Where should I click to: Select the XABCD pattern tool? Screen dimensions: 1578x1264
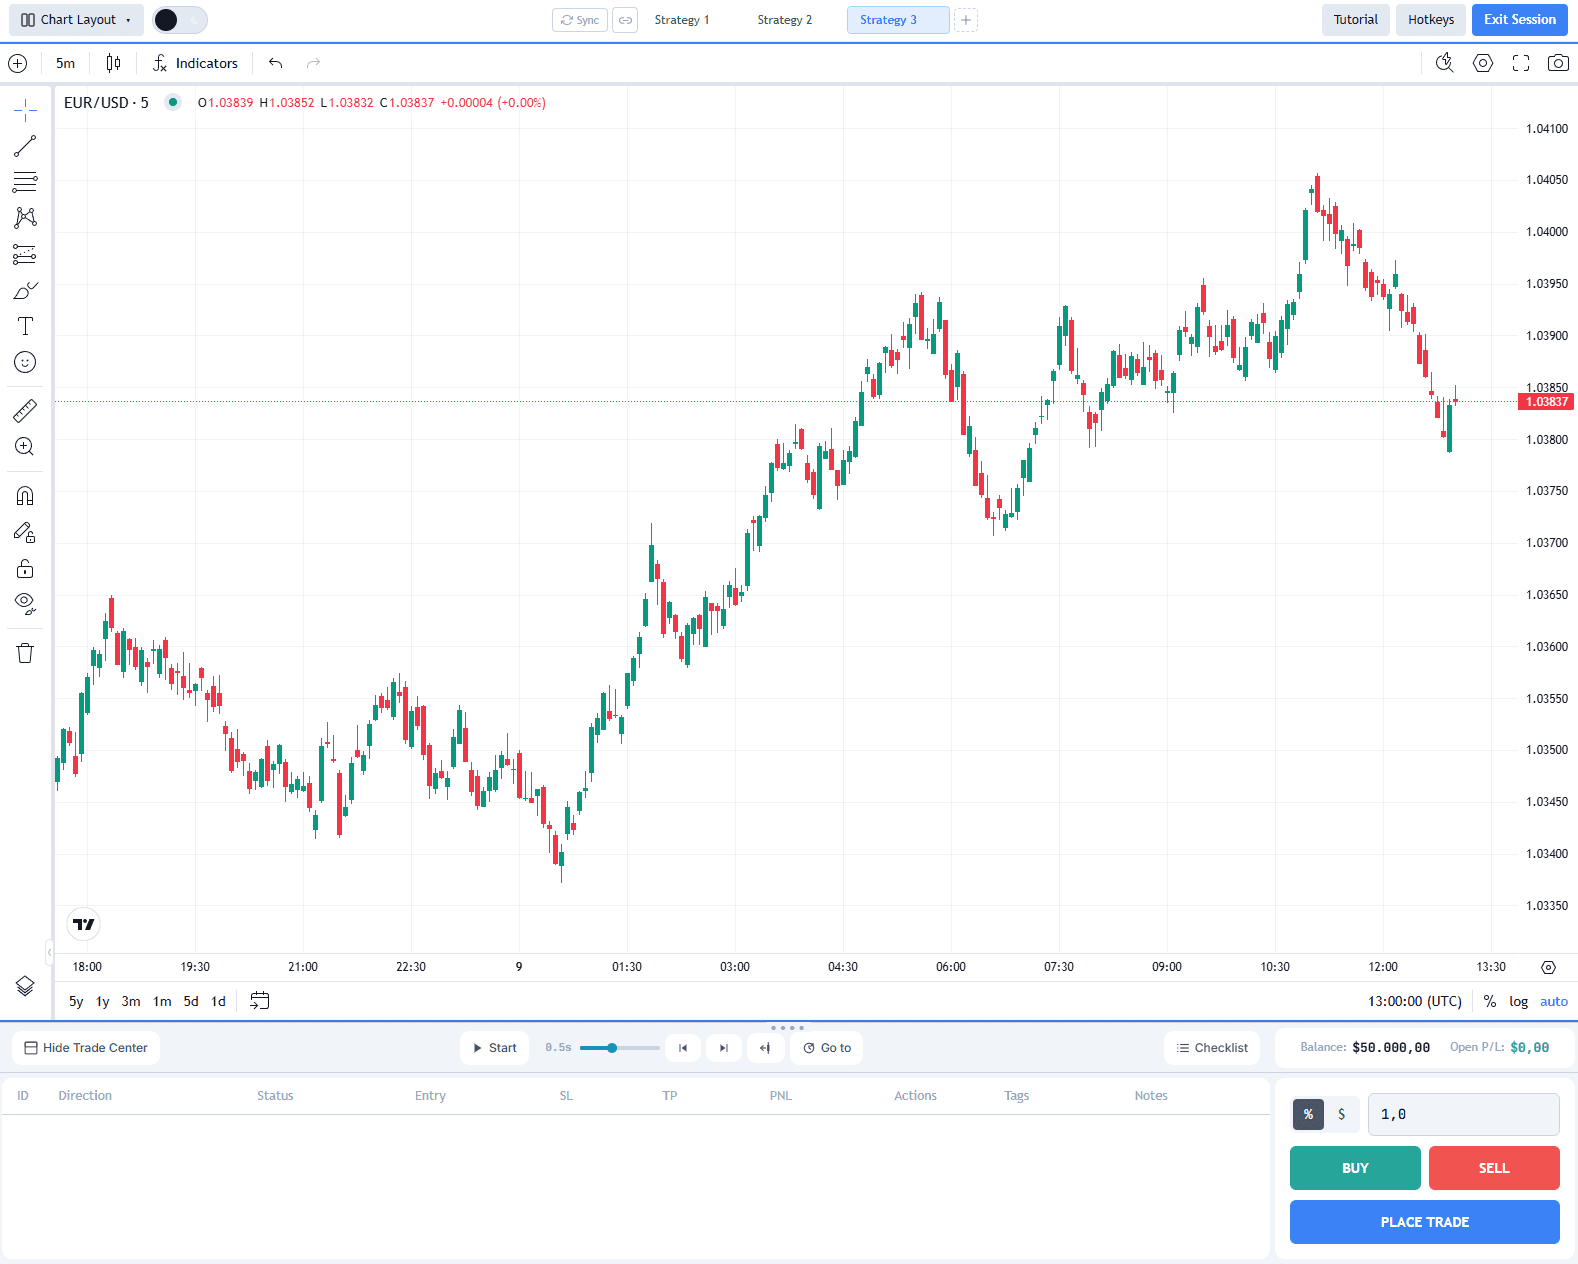point(25,218)
